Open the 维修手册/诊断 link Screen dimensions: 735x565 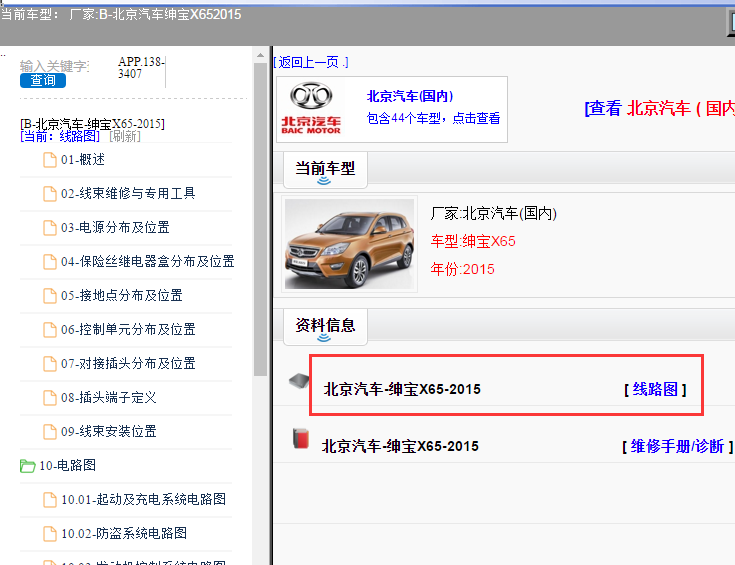click(x=677, y=446)
